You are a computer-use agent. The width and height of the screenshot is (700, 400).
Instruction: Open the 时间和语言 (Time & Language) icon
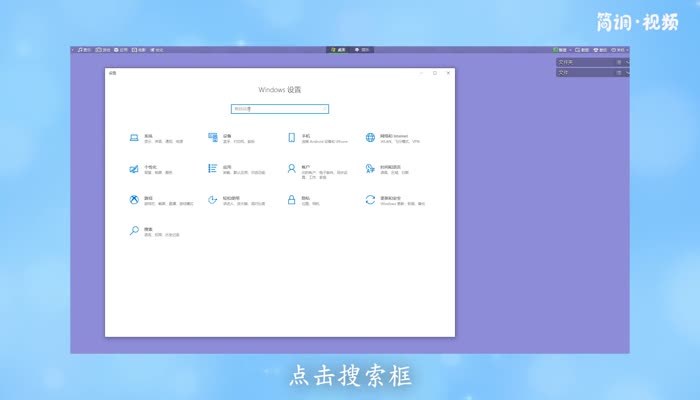[370, 169]
